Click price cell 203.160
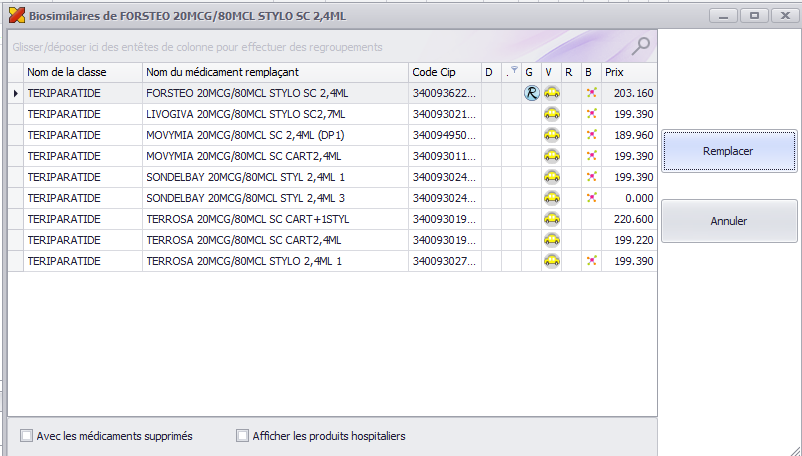 (x=629, y=93)
